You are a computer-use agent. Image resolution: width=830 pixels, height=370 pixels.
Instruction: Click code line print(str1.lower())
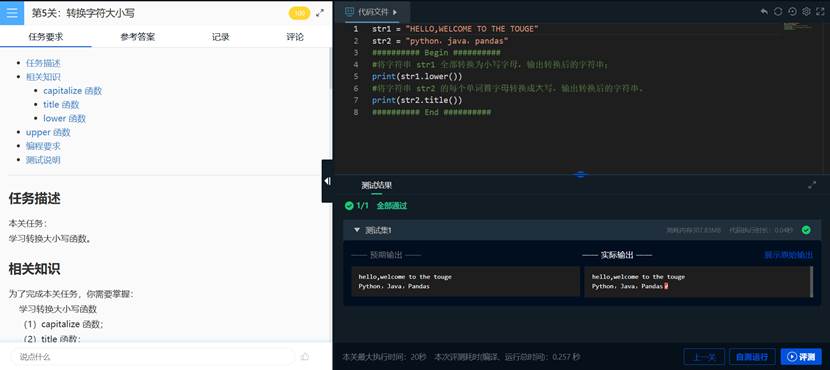point(417,76)
